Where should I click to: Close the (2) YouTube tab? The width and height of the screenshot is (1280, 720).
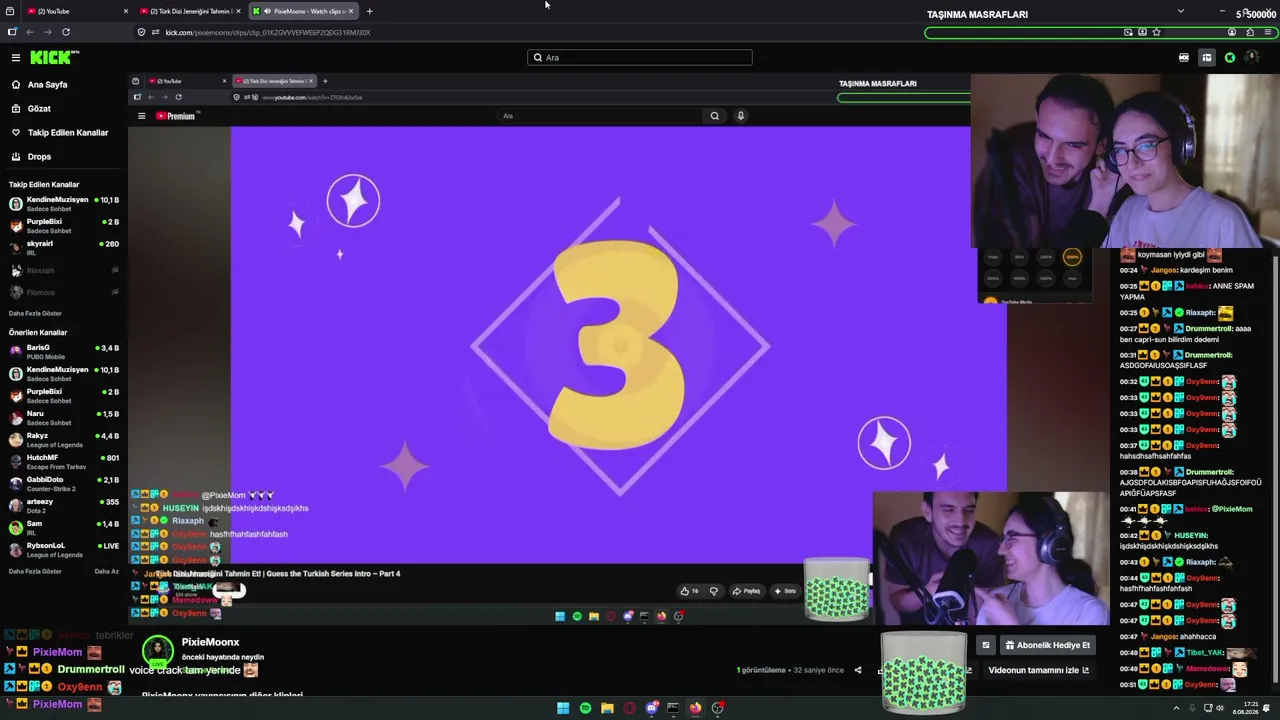coord(126,11)
